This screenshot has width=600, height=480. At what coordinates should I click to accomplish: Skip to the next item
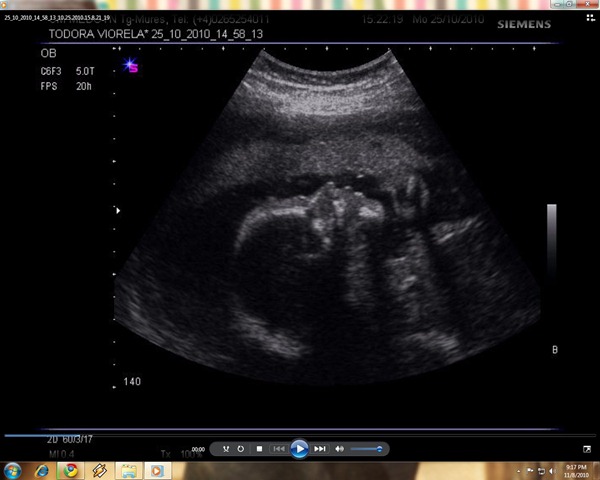click(x=320, y=449)
